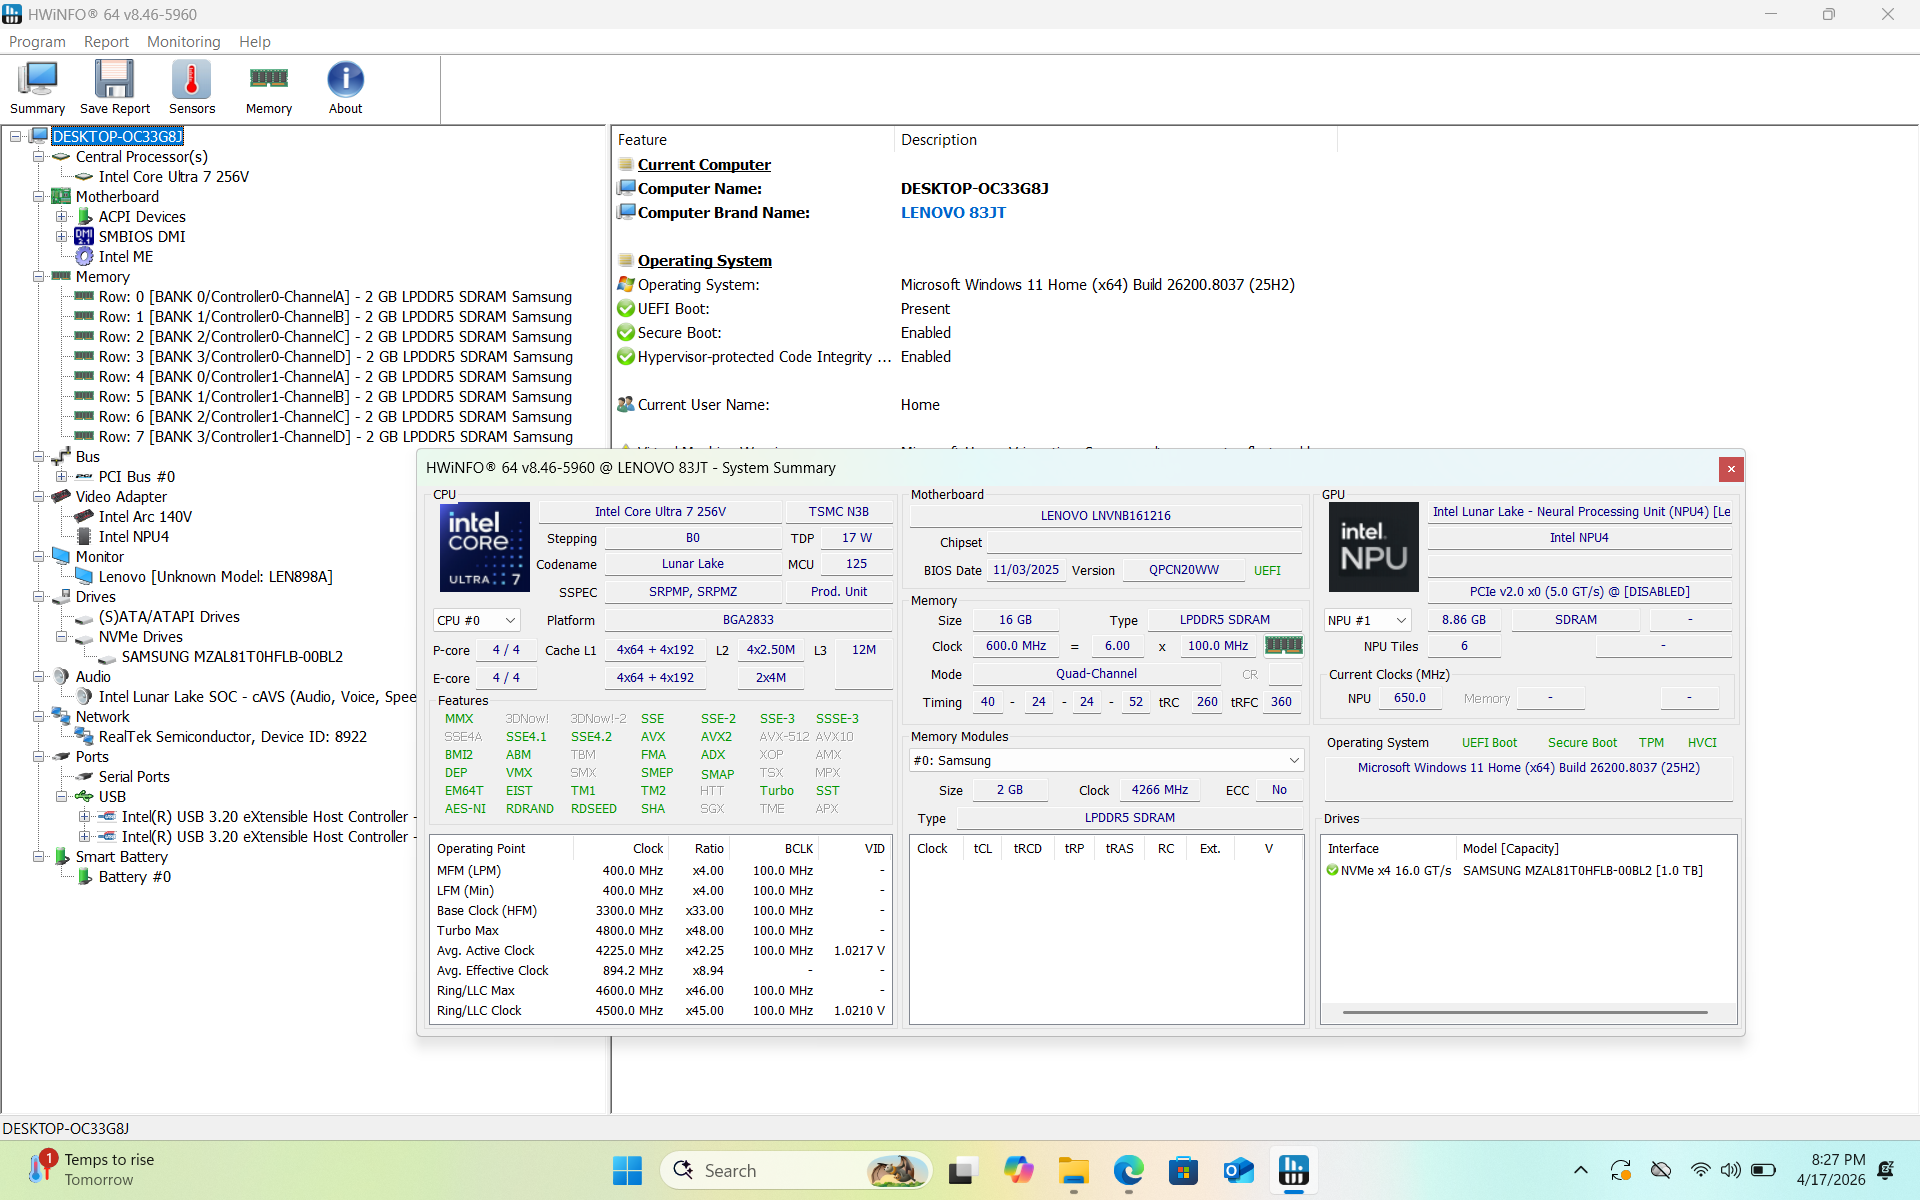Expand the first USB 3.20 Host Controller
Screen dimensions: 1920x1200
(x=85, y=817)
